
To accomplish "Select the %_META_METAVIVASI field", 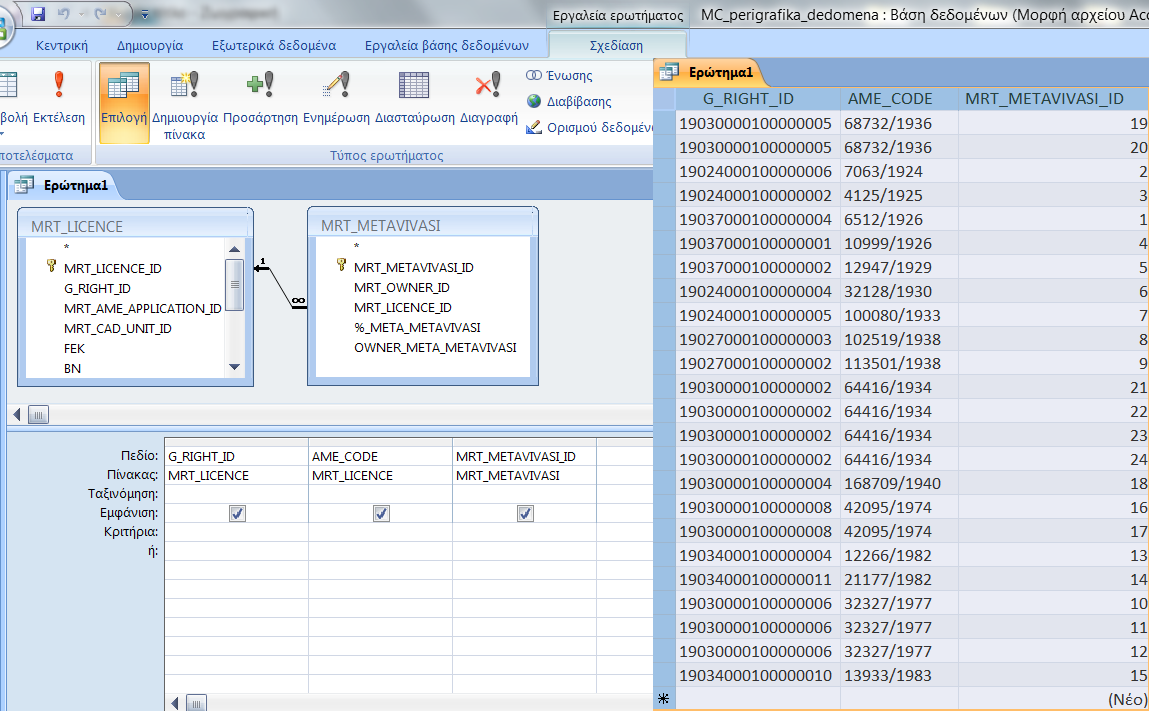I will [x=417, y=327].
